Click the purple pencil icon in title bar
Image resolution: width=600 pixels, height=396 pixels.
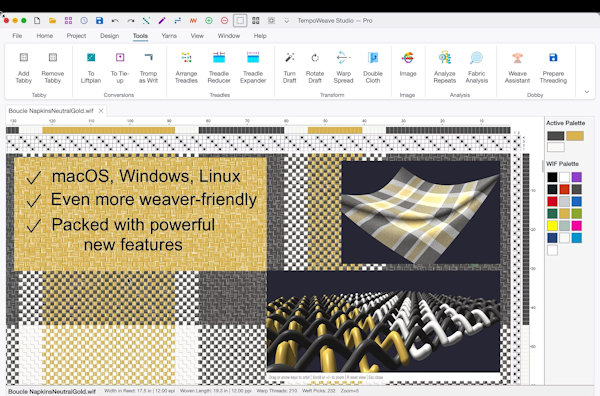point(162,21)
